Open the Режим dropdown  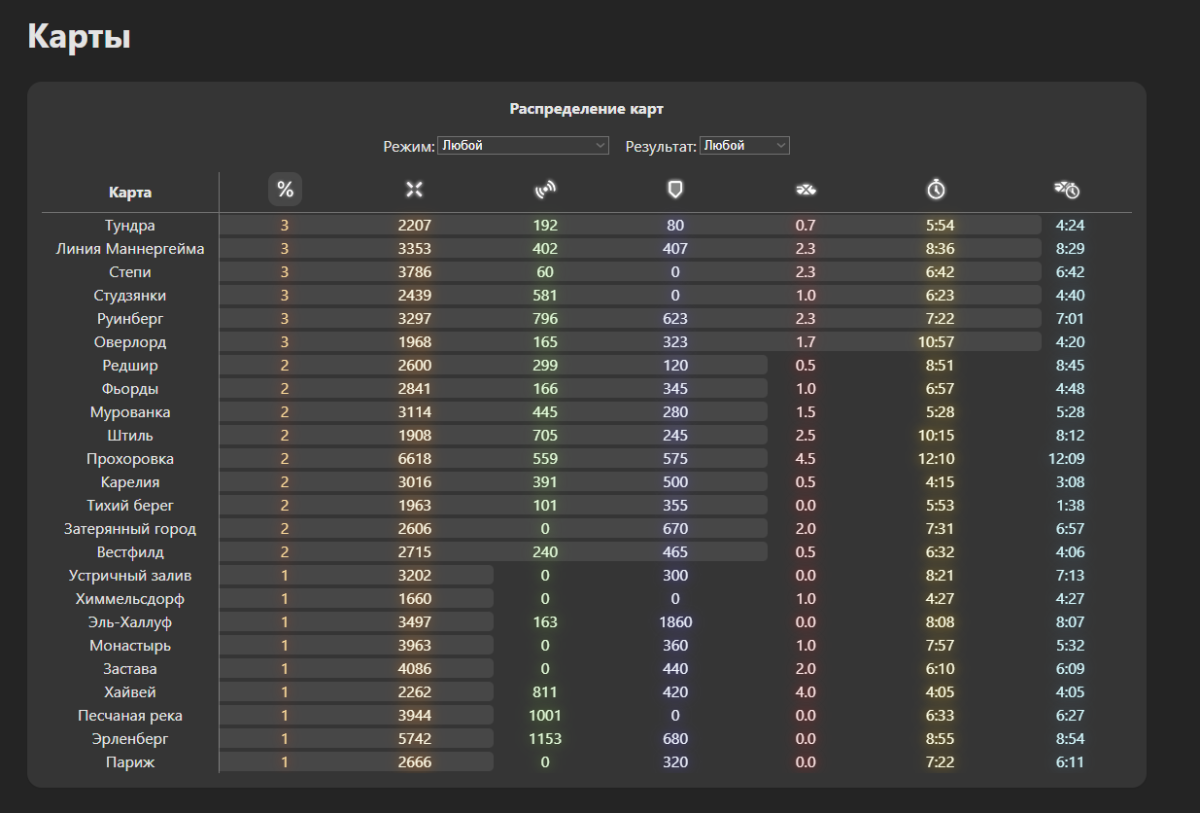[x=524, y=146]
